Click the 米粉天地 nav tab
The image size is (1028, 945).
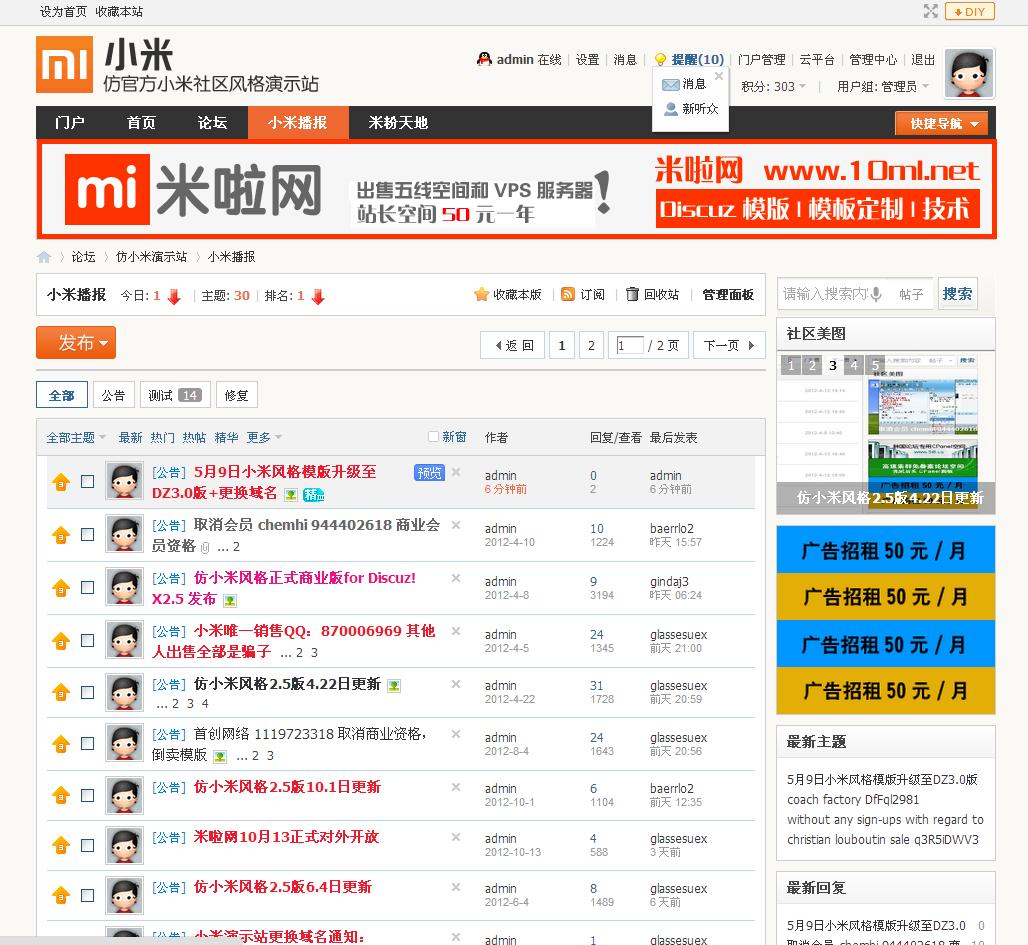coord(398,123)
